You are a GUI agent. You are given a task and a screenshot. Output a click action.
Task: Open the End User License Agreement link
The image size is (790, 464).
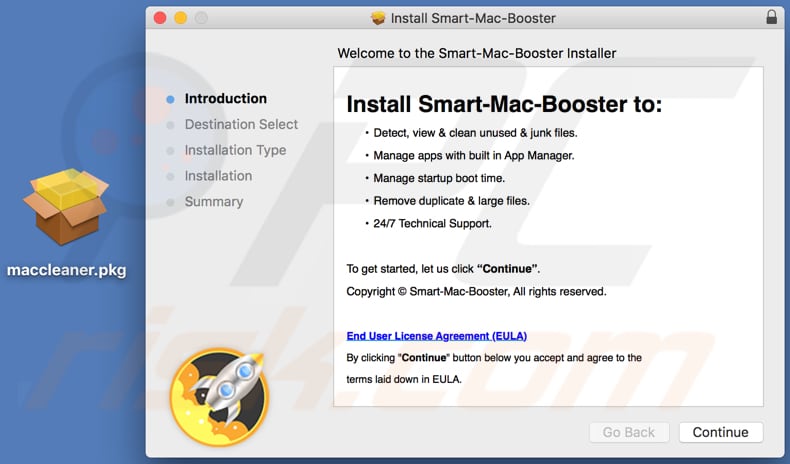pos(436,336)
